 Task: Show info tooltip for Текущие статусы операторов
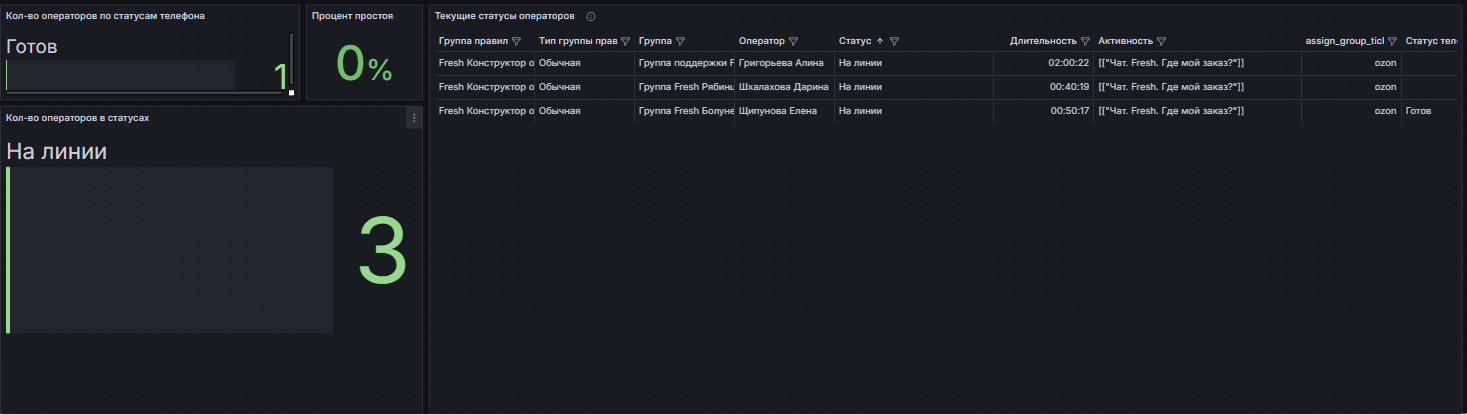(591, 17)
